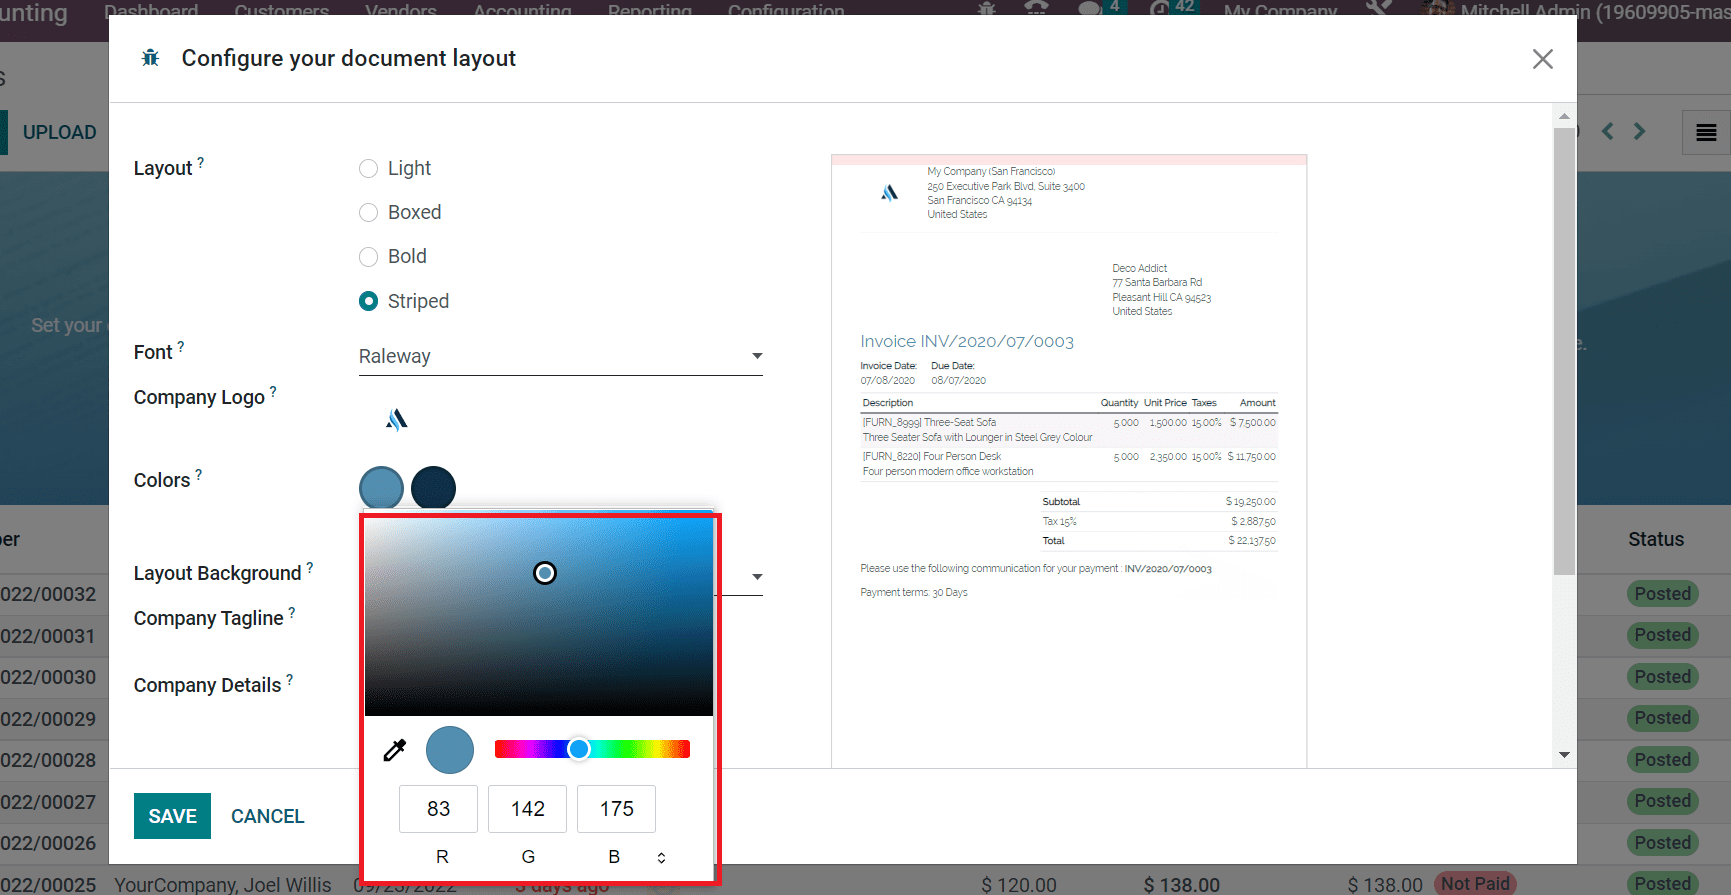Close the document layout dialog
This screenshot has height=895, width=1731.
coord(1543,59)
